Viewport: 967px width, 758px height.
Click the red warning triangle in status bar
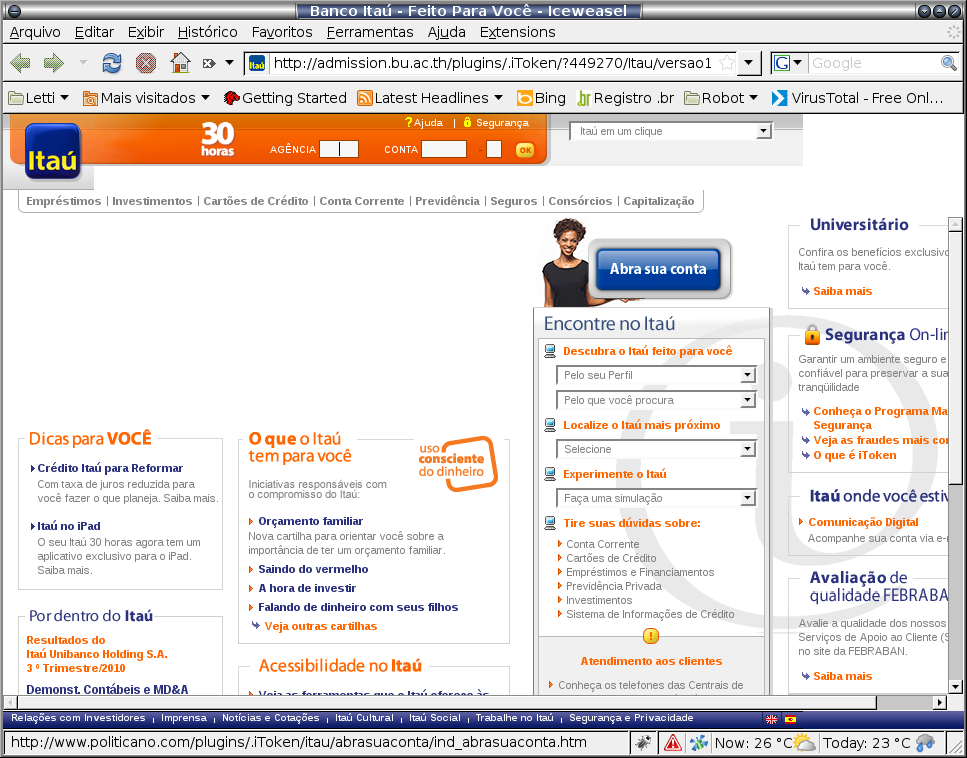click(672, 743)
